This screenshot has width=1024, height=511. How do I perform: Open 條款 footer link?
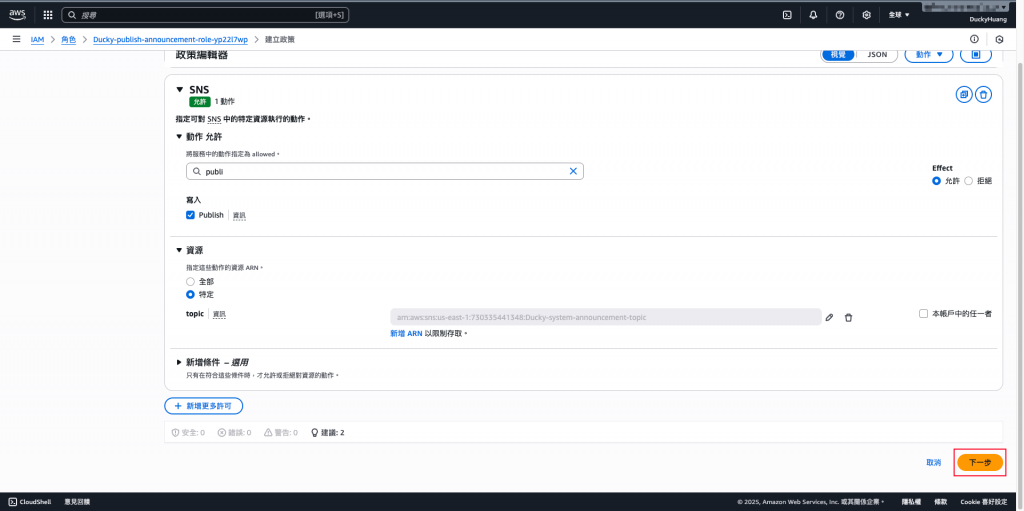tap(940, 502)
